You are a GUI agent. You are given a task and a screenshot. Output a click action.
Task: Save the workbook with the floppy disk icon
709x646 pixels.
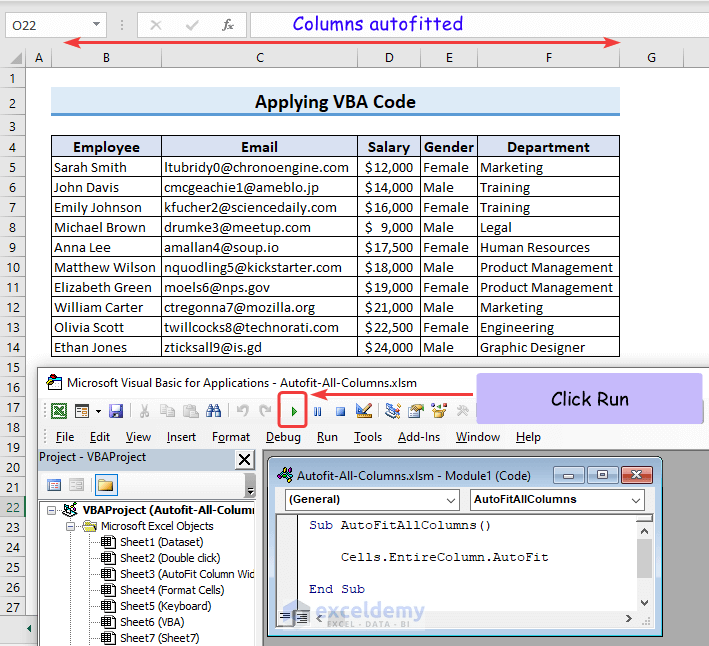116,411
